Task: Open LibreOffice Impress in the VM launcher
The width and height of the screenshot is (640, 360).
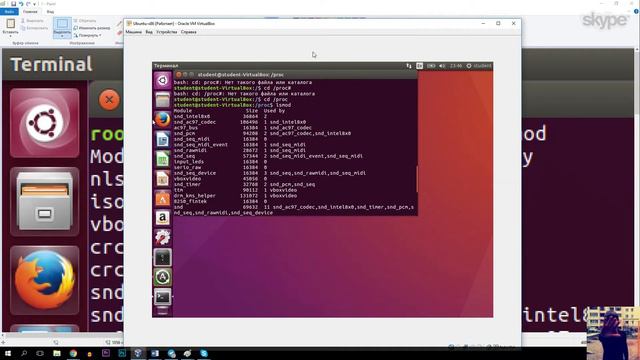Action: tap(162, 179)
